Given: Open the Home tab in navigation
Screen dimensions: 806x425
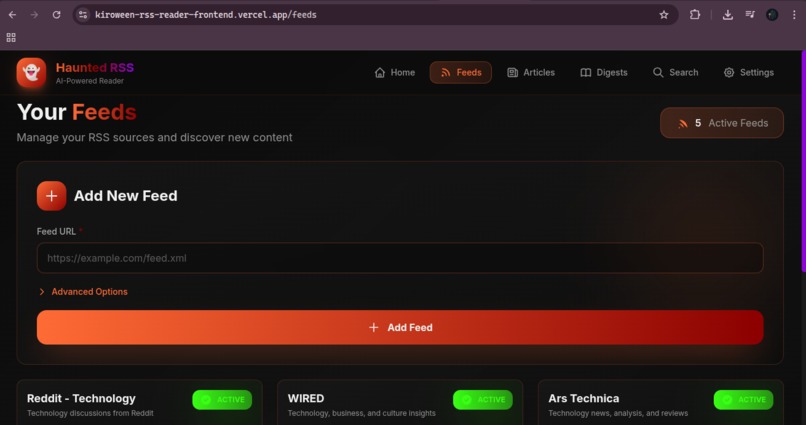Looking at the screenshot, I should pyautogui.click(x=395, y=72).
